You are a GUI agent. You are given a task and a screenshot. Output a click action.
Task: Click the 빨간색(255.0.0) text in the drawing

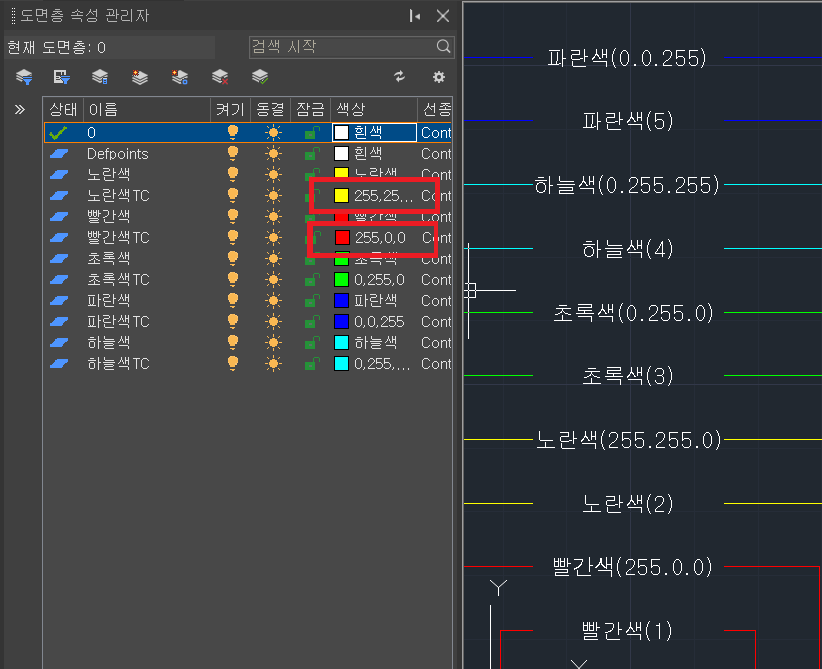633,567
